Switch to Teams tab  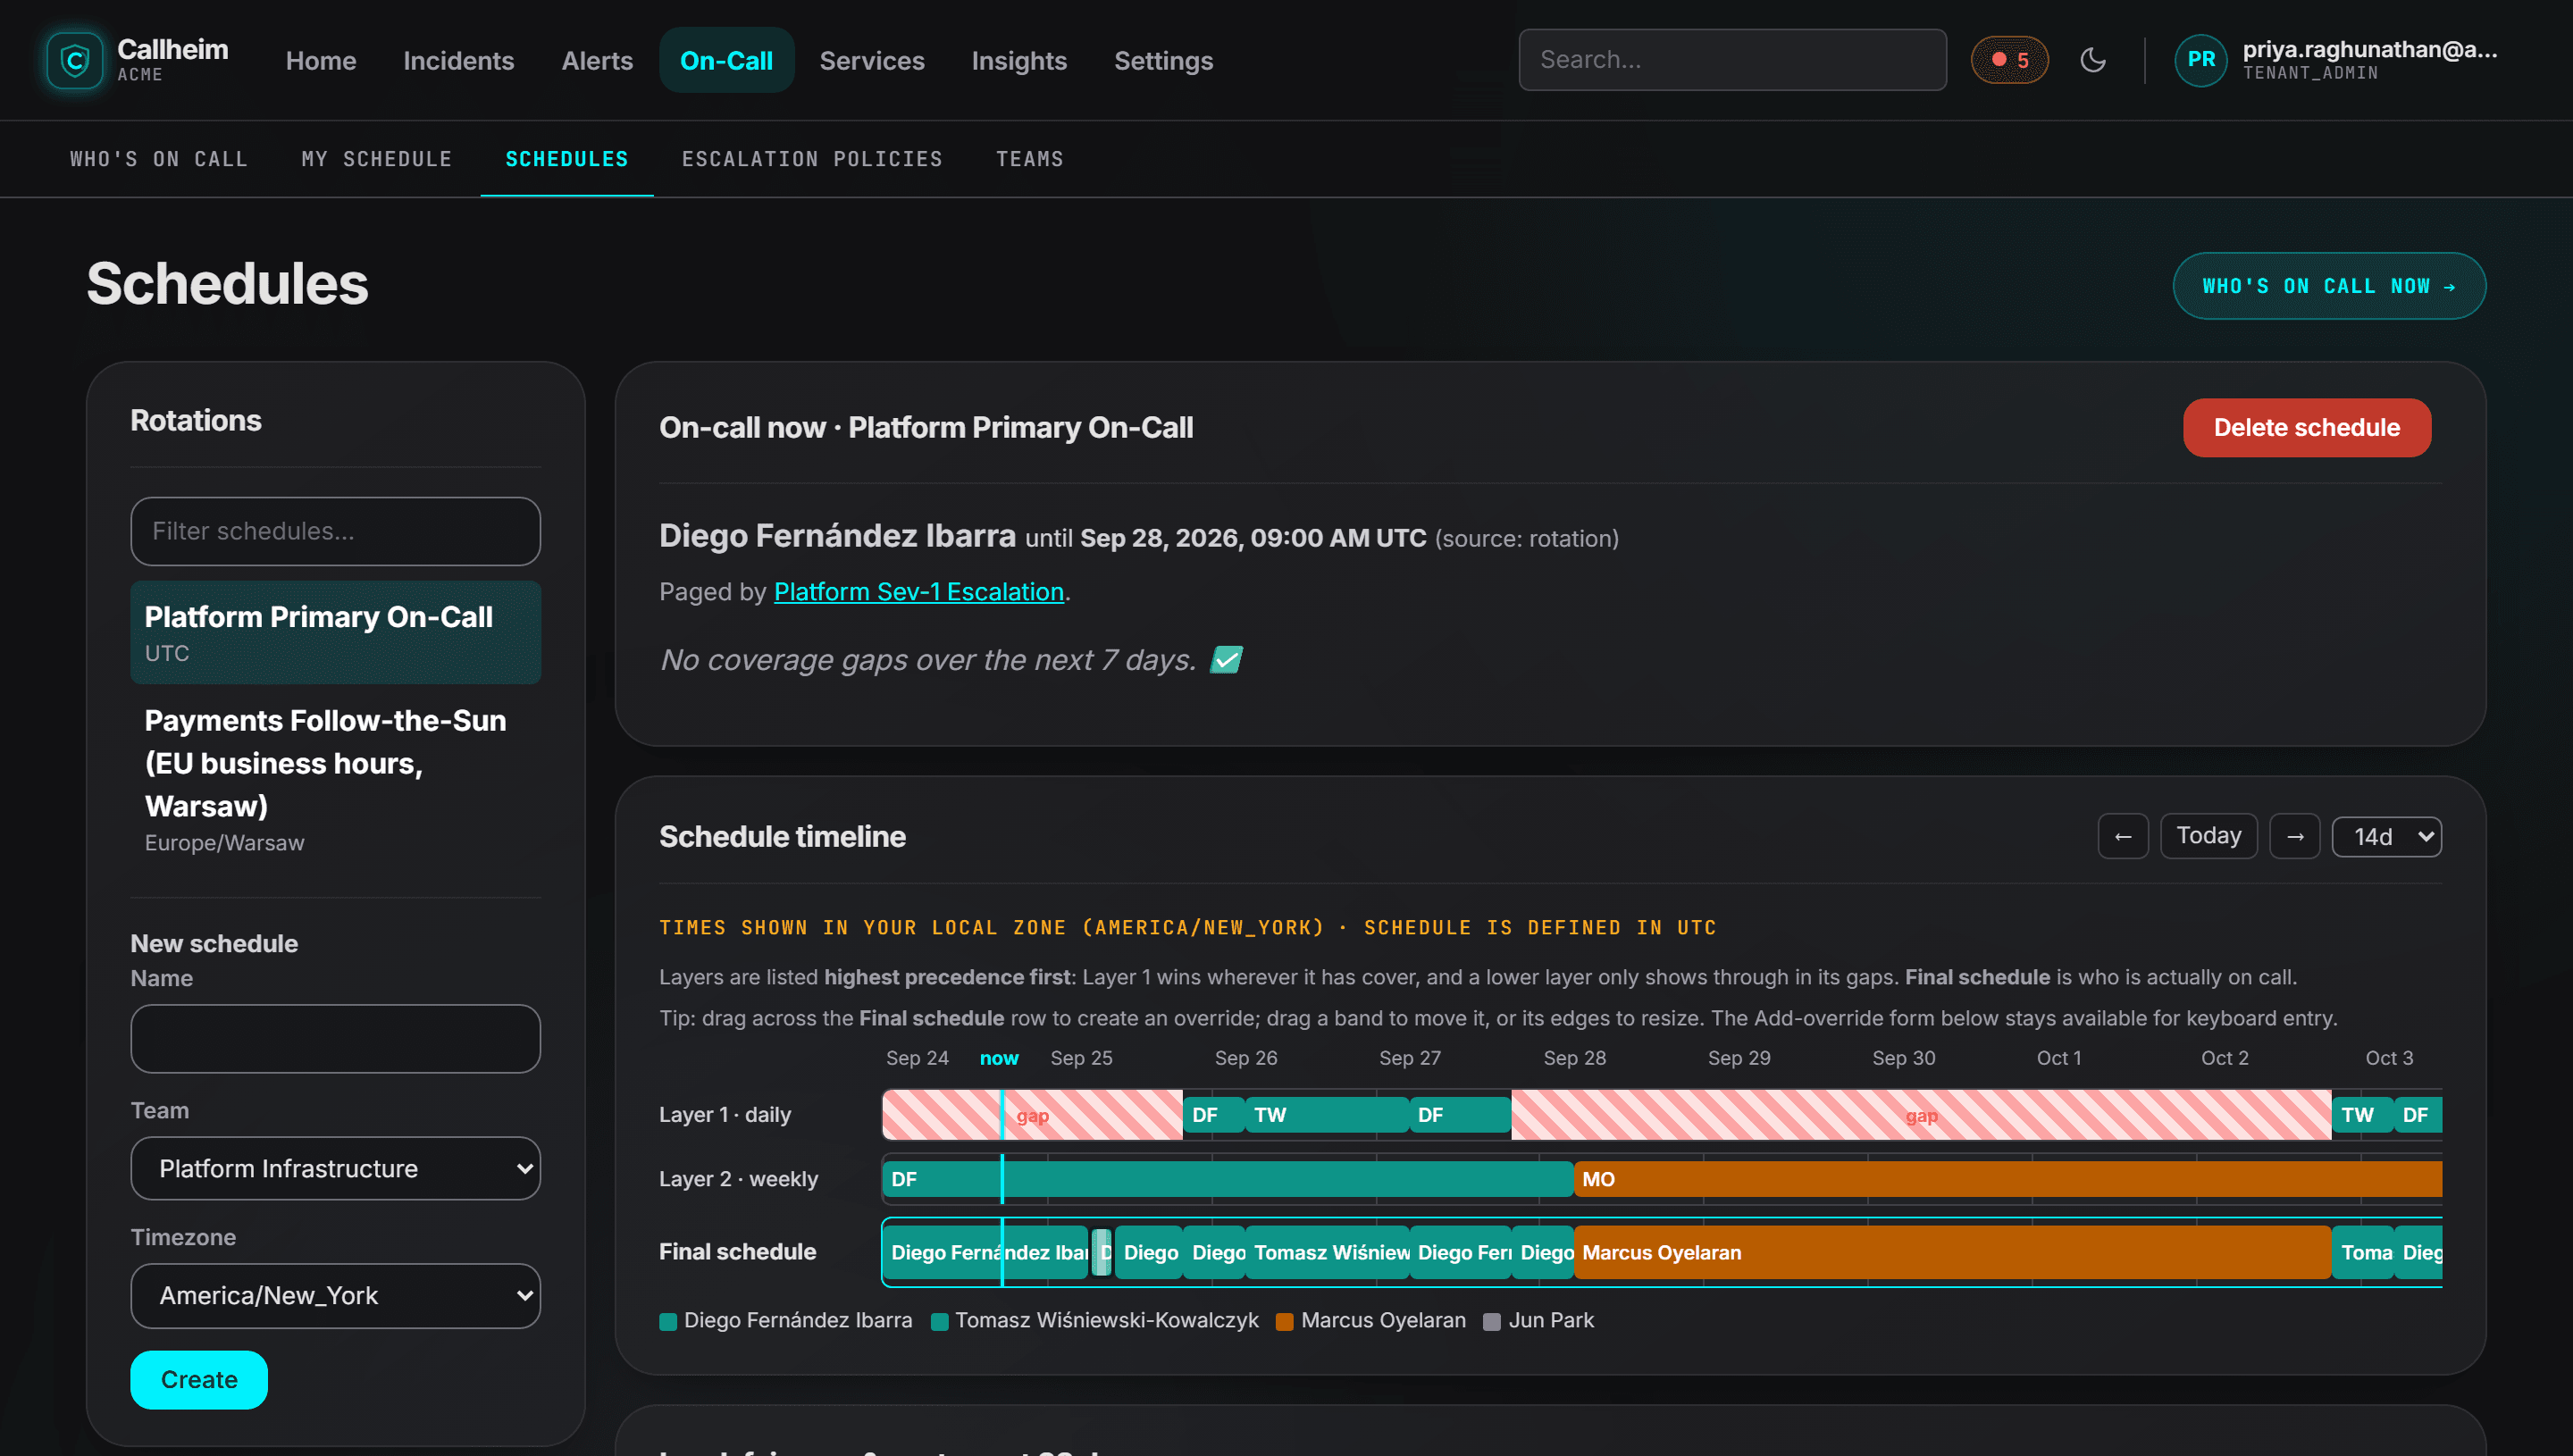pos(1030,159)
